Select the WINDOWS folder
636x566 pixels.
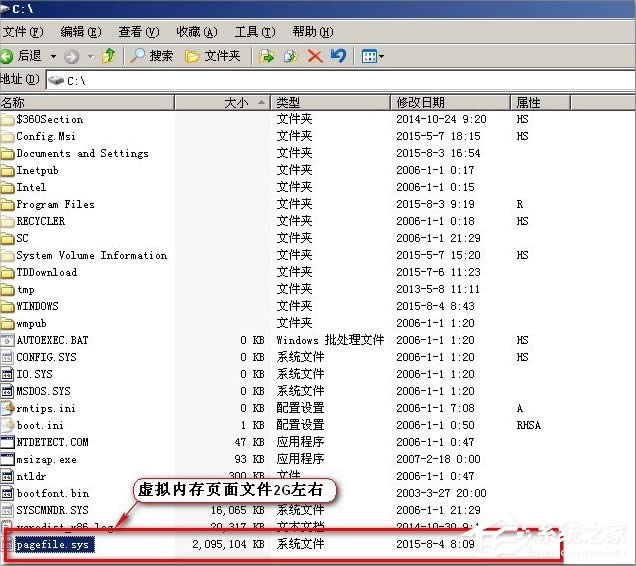pos(37,306)
